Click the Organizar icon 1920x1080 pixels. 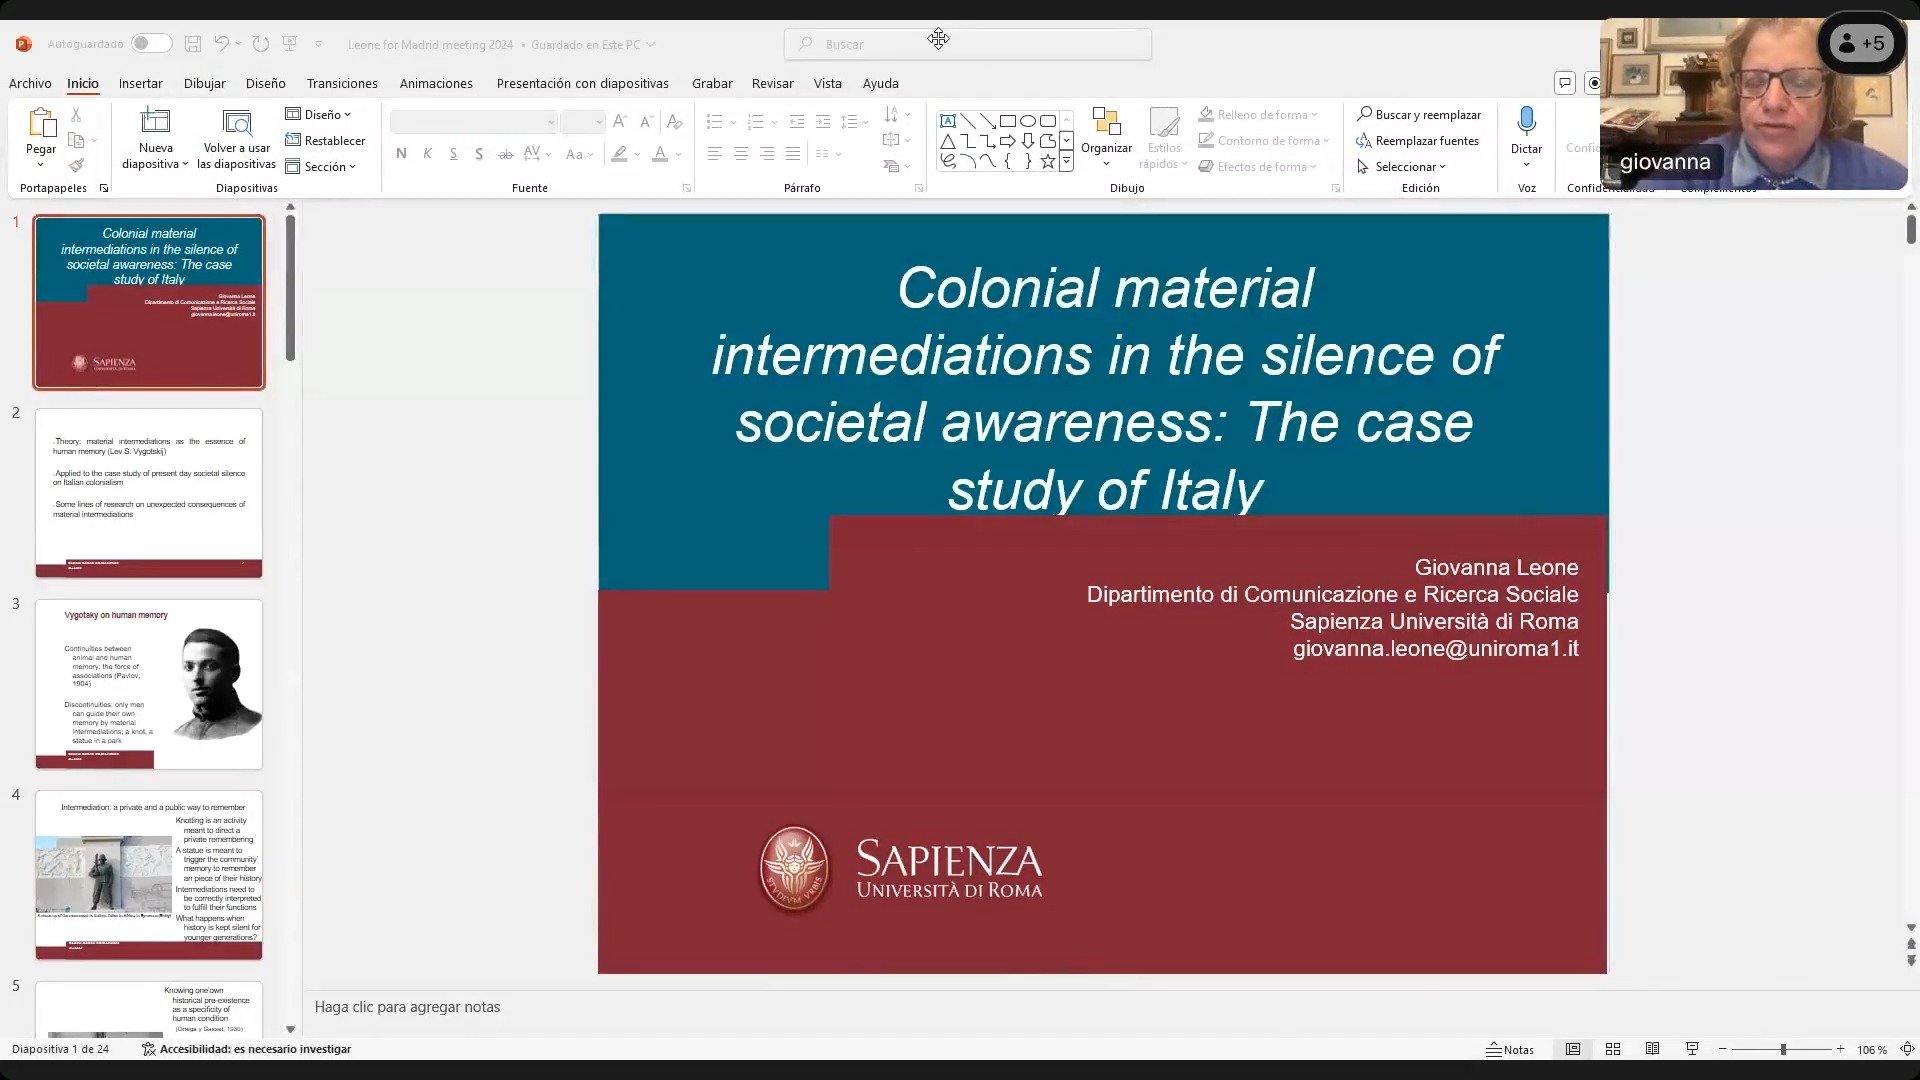click(1106, 122)
